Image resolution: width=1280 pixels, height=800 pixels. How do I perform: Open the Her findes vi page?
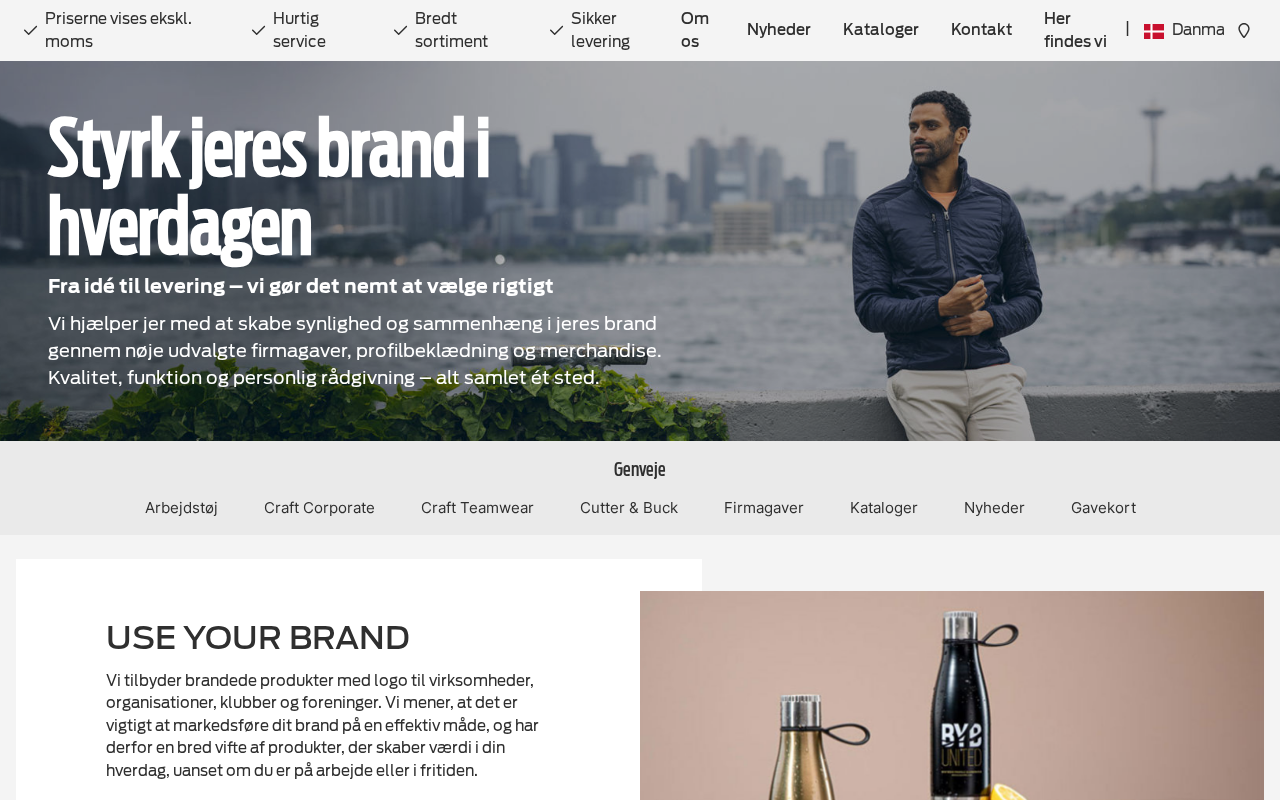click(1075, 30)
